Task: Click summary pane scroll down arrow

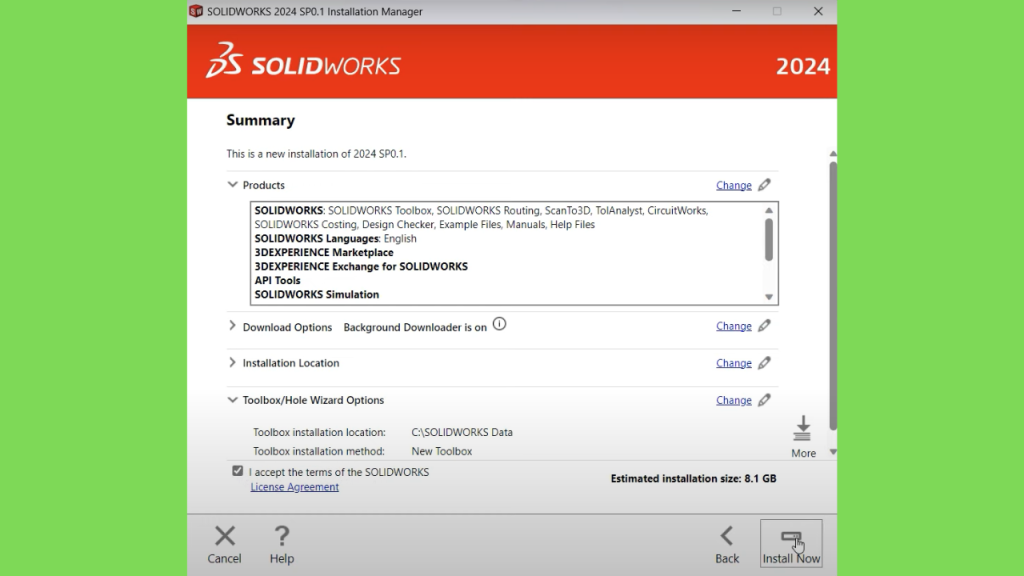Action: (x=833, y=452)
